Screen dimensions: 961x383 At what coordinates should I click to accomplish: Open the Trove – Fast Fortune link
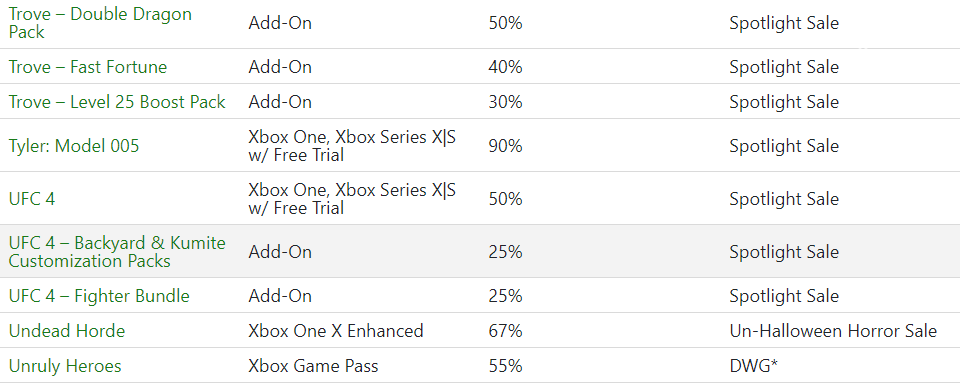click(x=88, y=67)
